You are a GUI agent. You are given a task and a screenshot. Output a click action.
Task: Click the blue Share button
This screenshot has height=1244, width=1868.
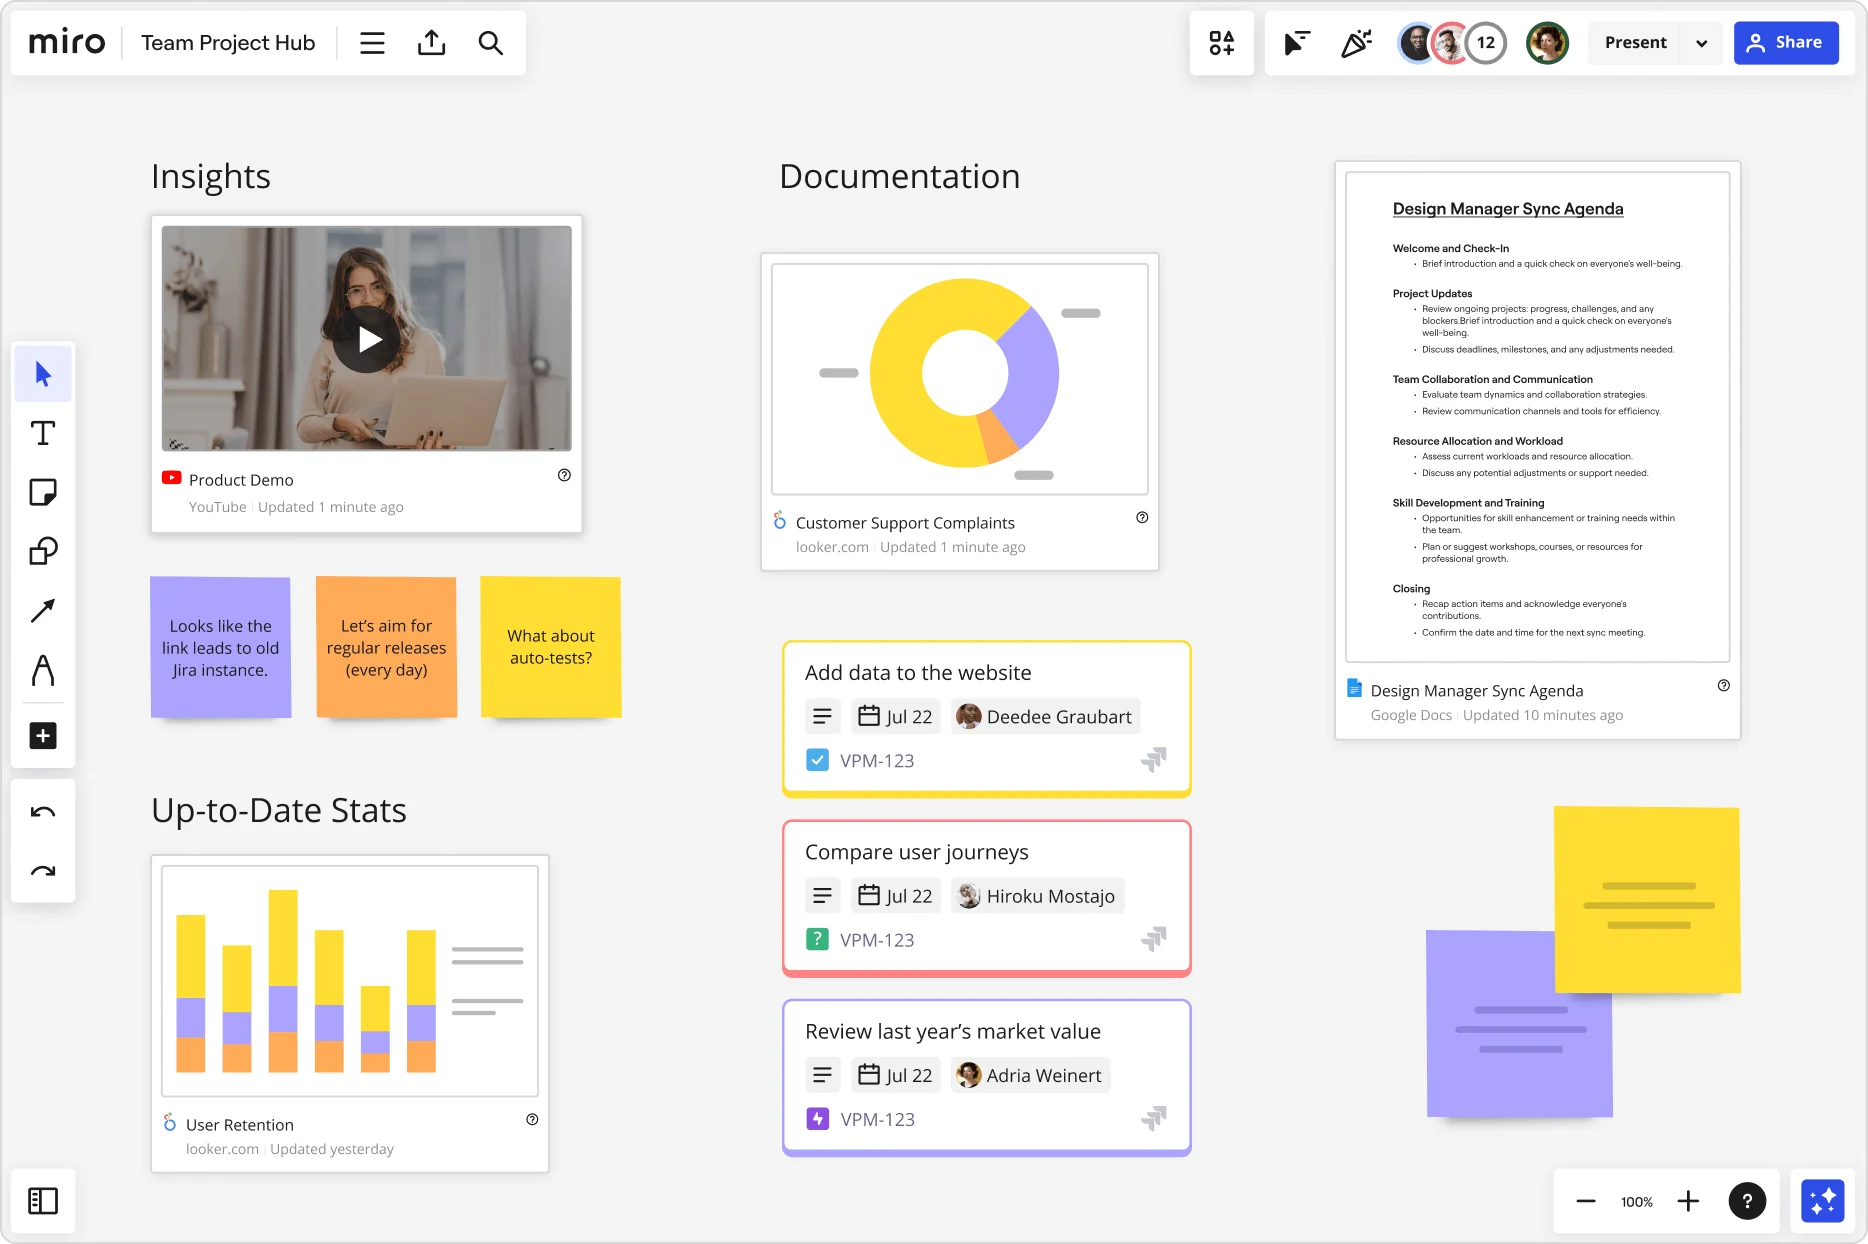click(1786, 42)
